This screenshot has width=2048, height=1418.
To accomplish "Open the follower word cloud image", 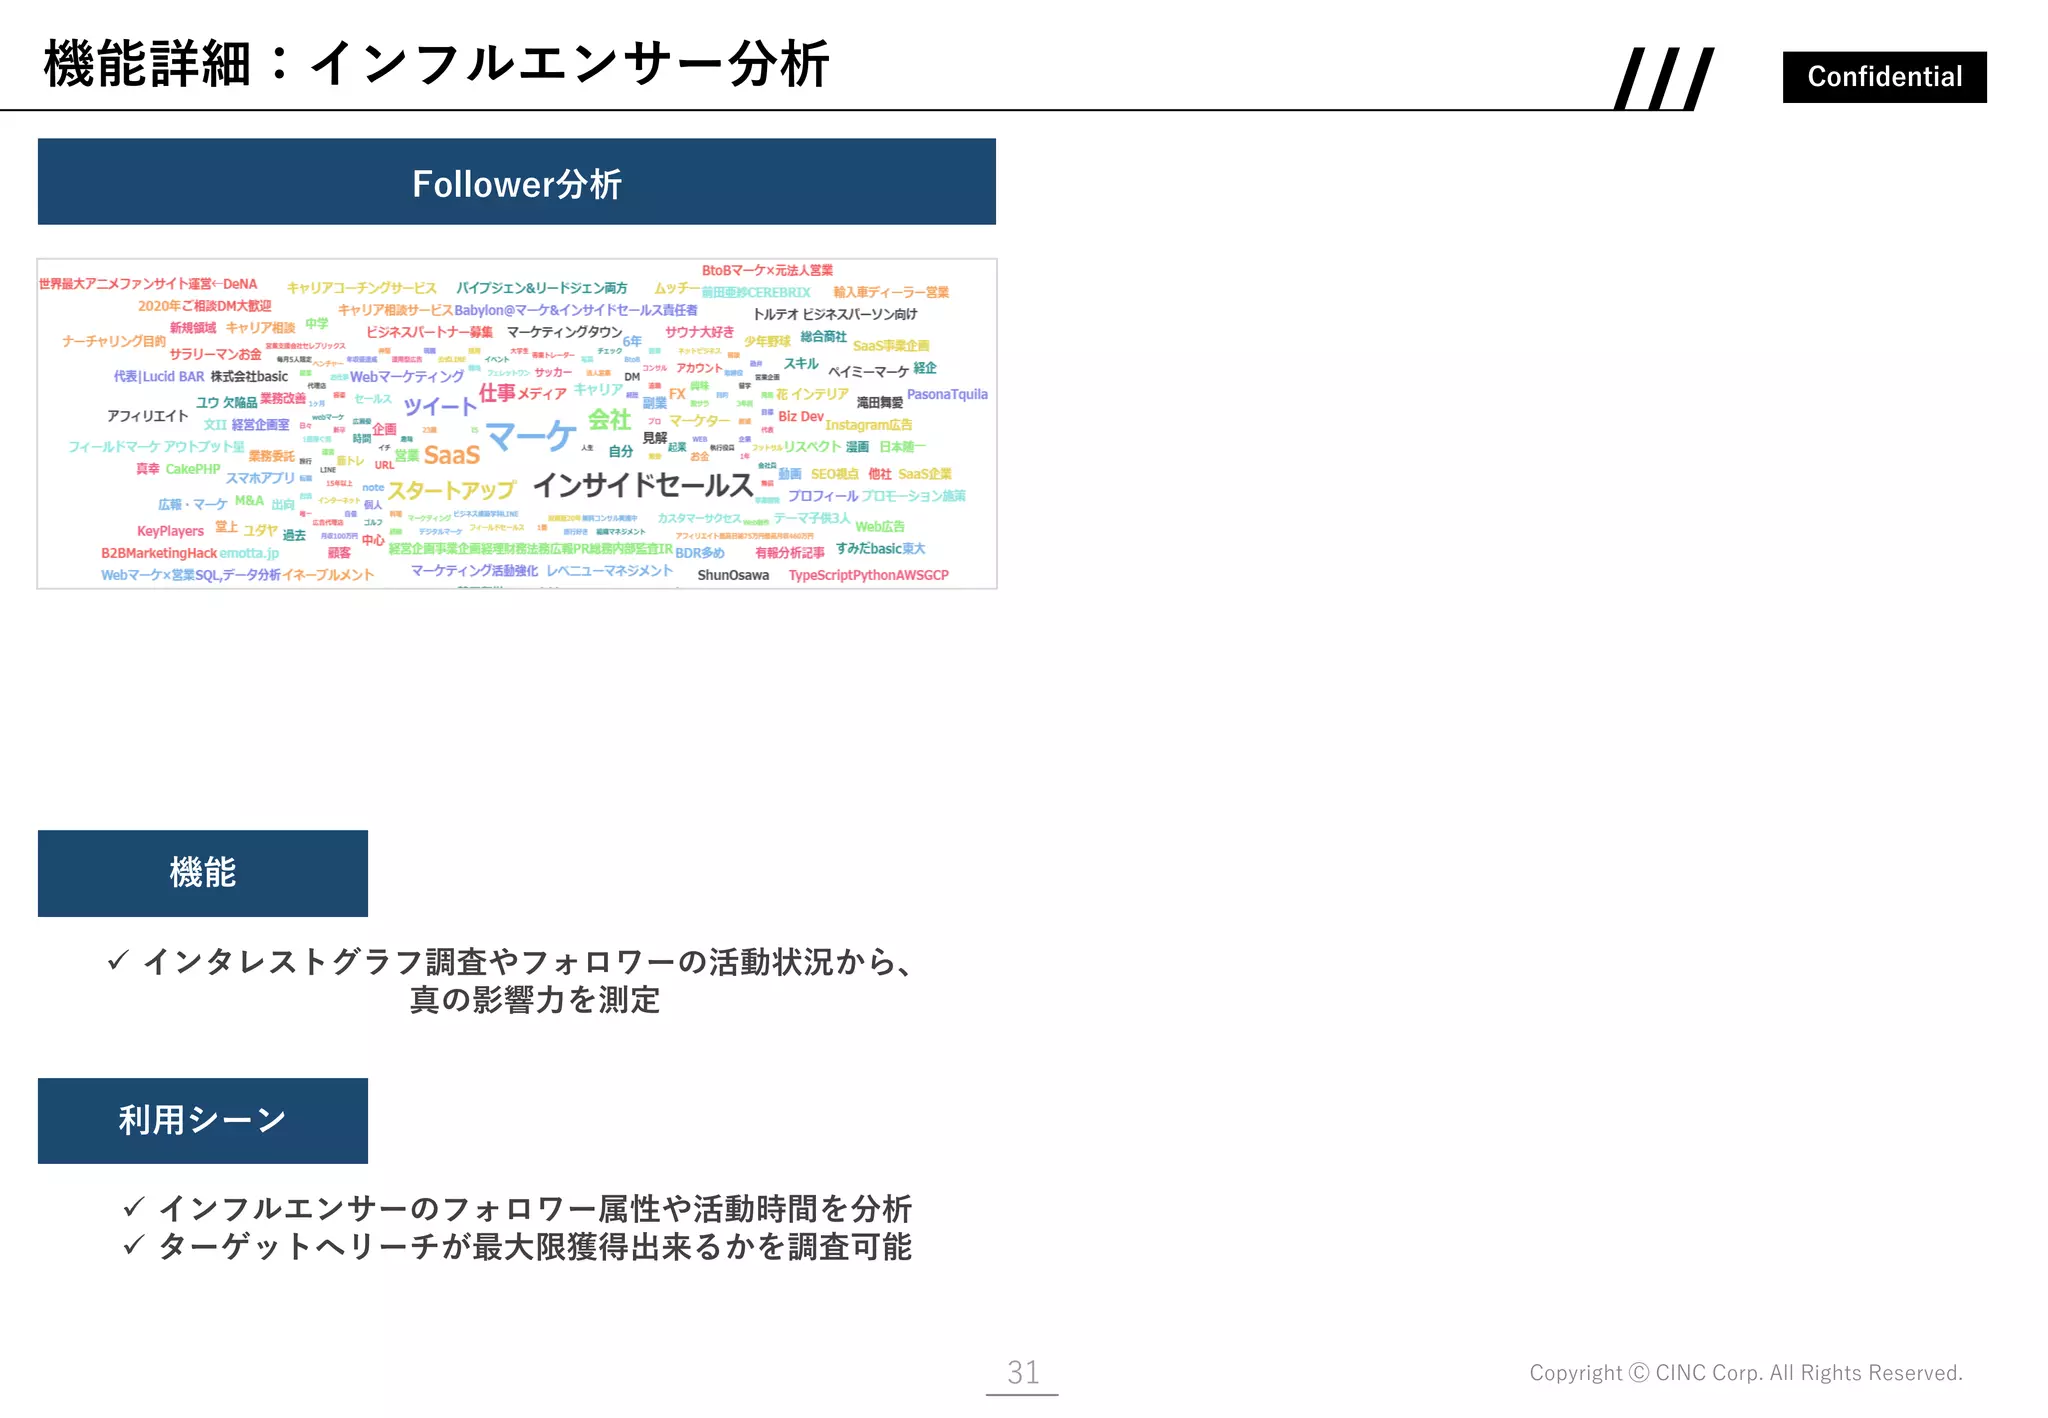I will click(517, 424).
